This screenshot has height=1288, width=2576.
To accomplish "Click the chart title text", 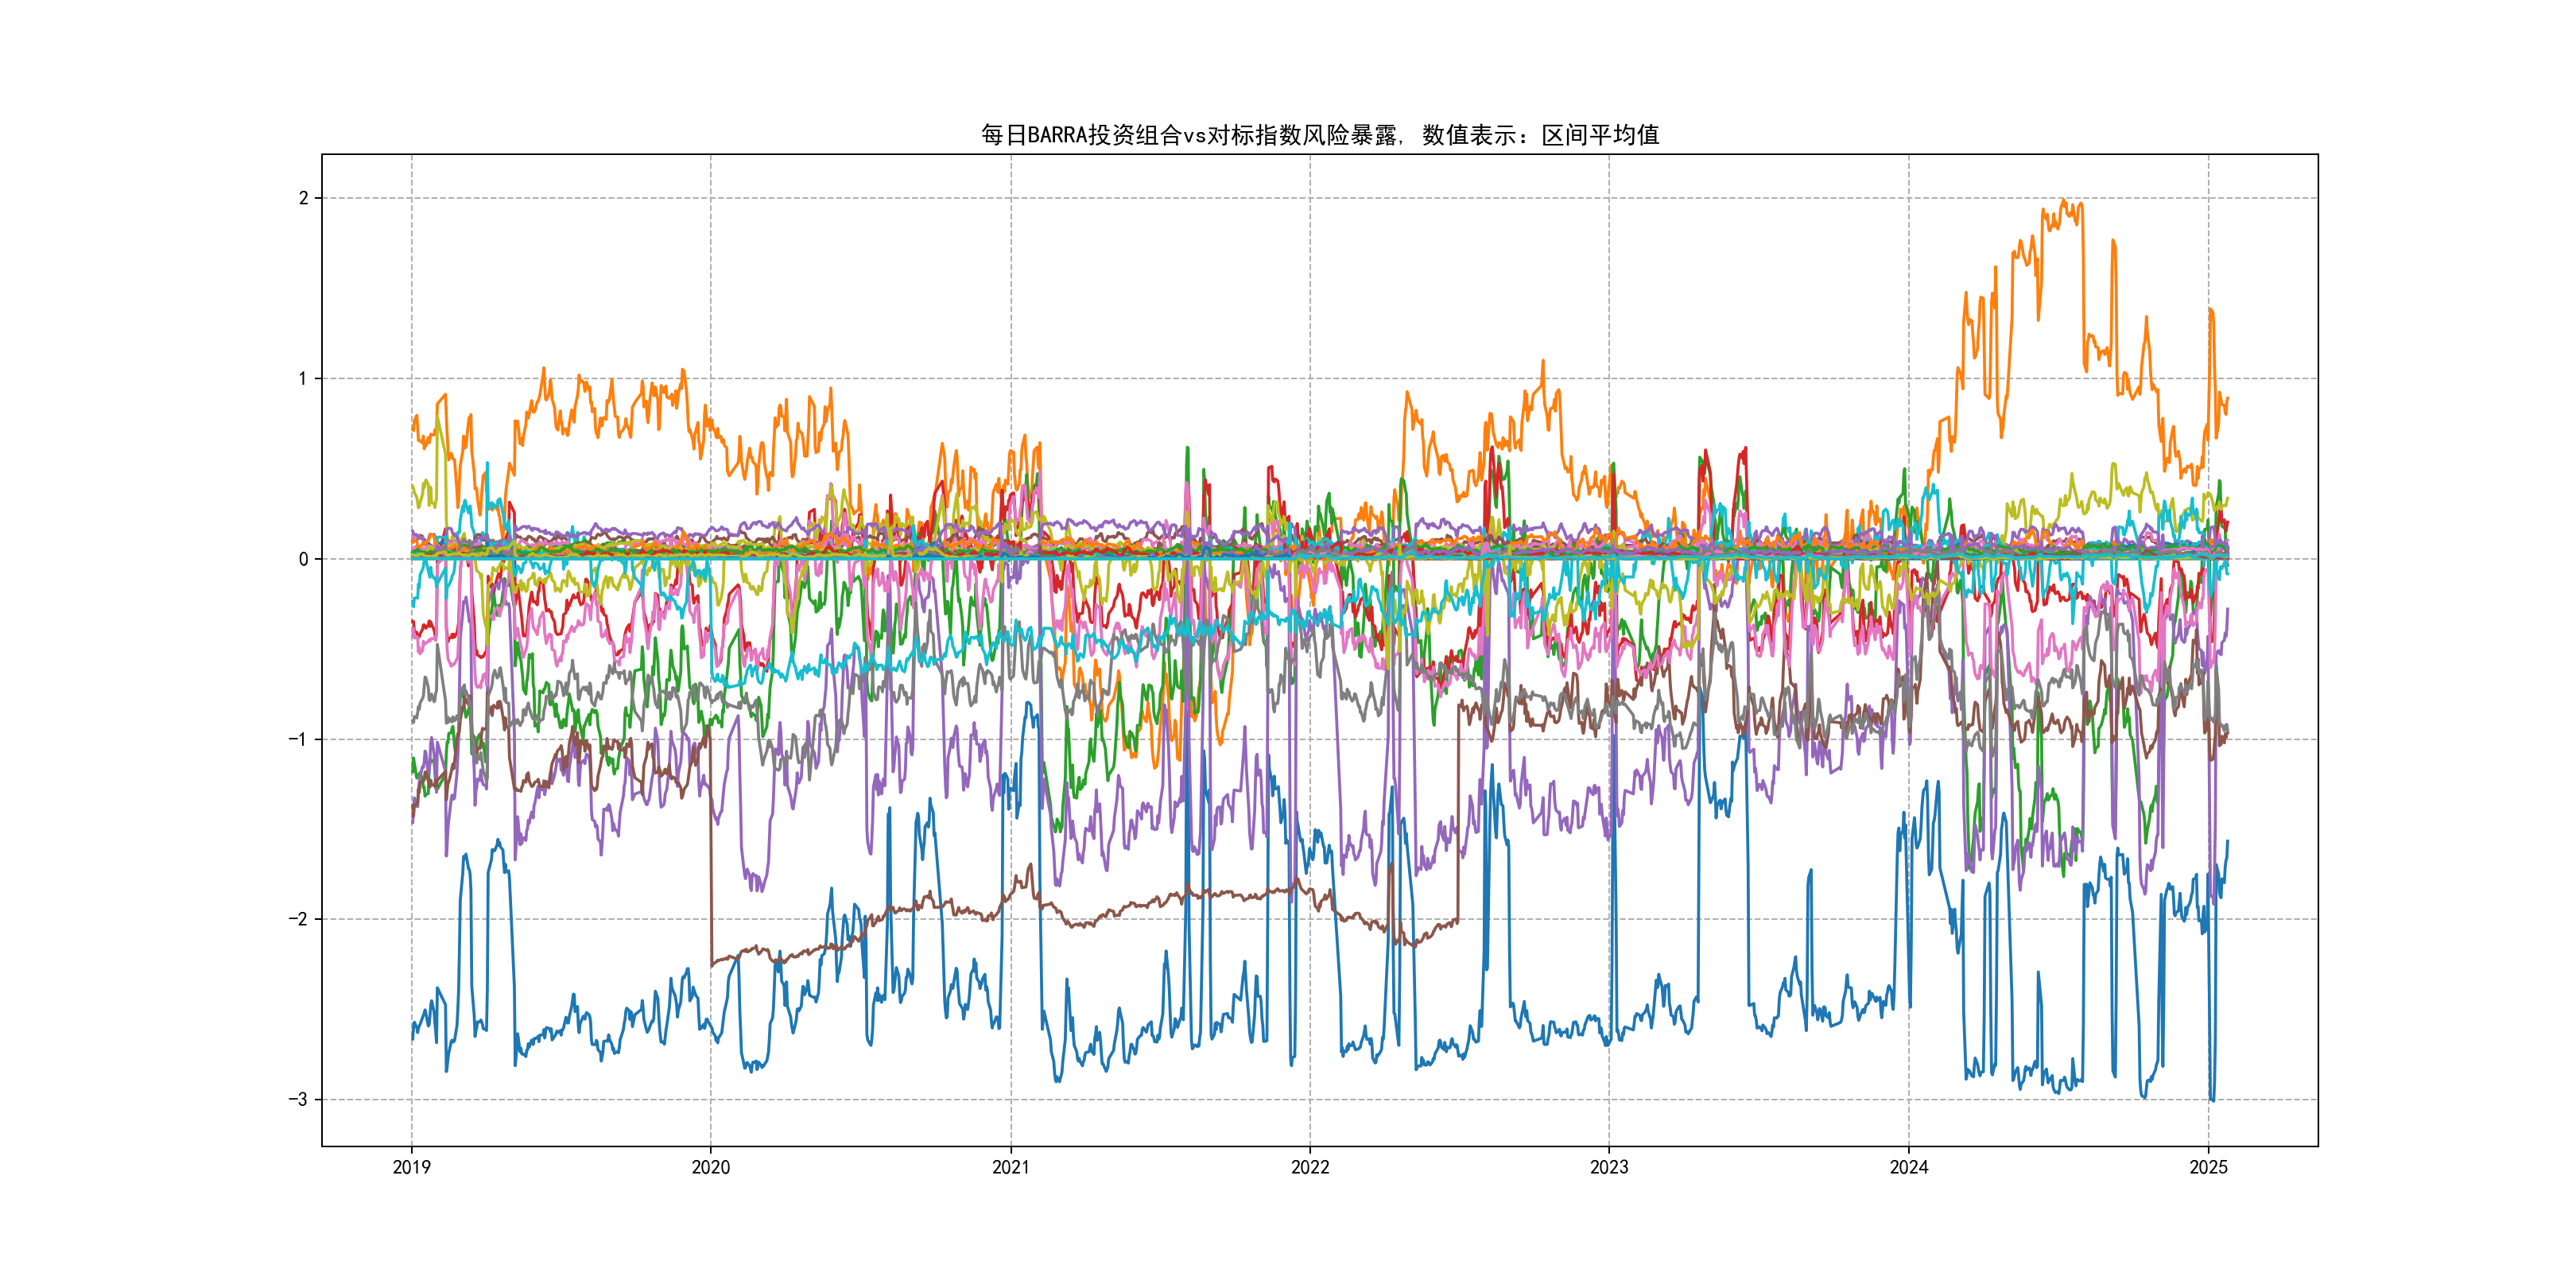I will 1319,135.
